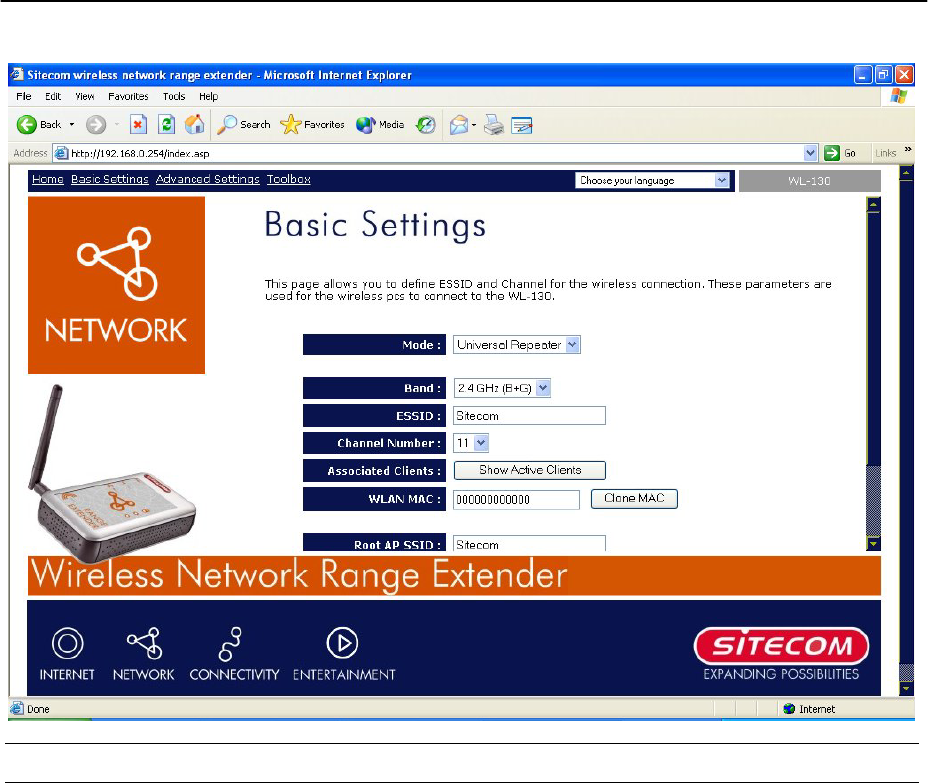Click the Forward arrow icon
This screenshot has height=783, width=928.
click(96, 125)
